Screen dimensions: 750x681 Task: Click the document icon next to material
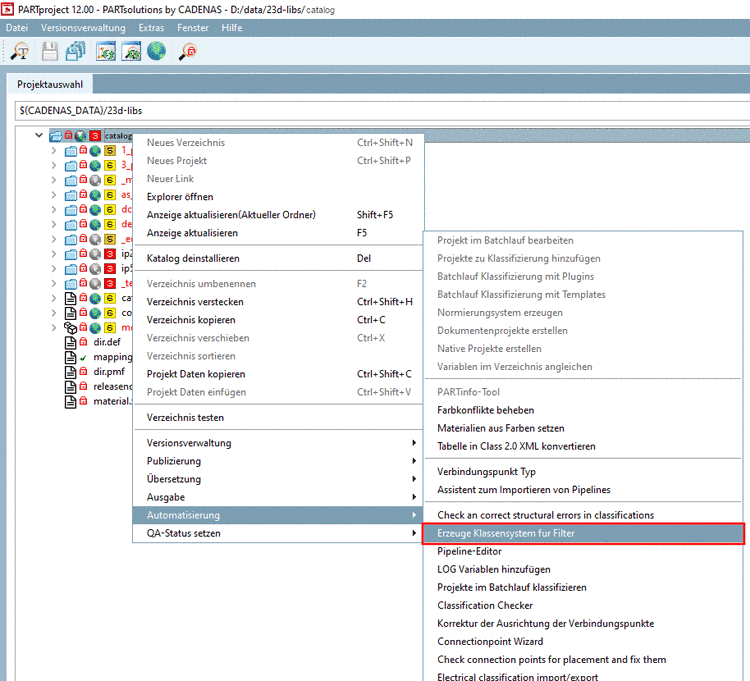click(70, 402)
